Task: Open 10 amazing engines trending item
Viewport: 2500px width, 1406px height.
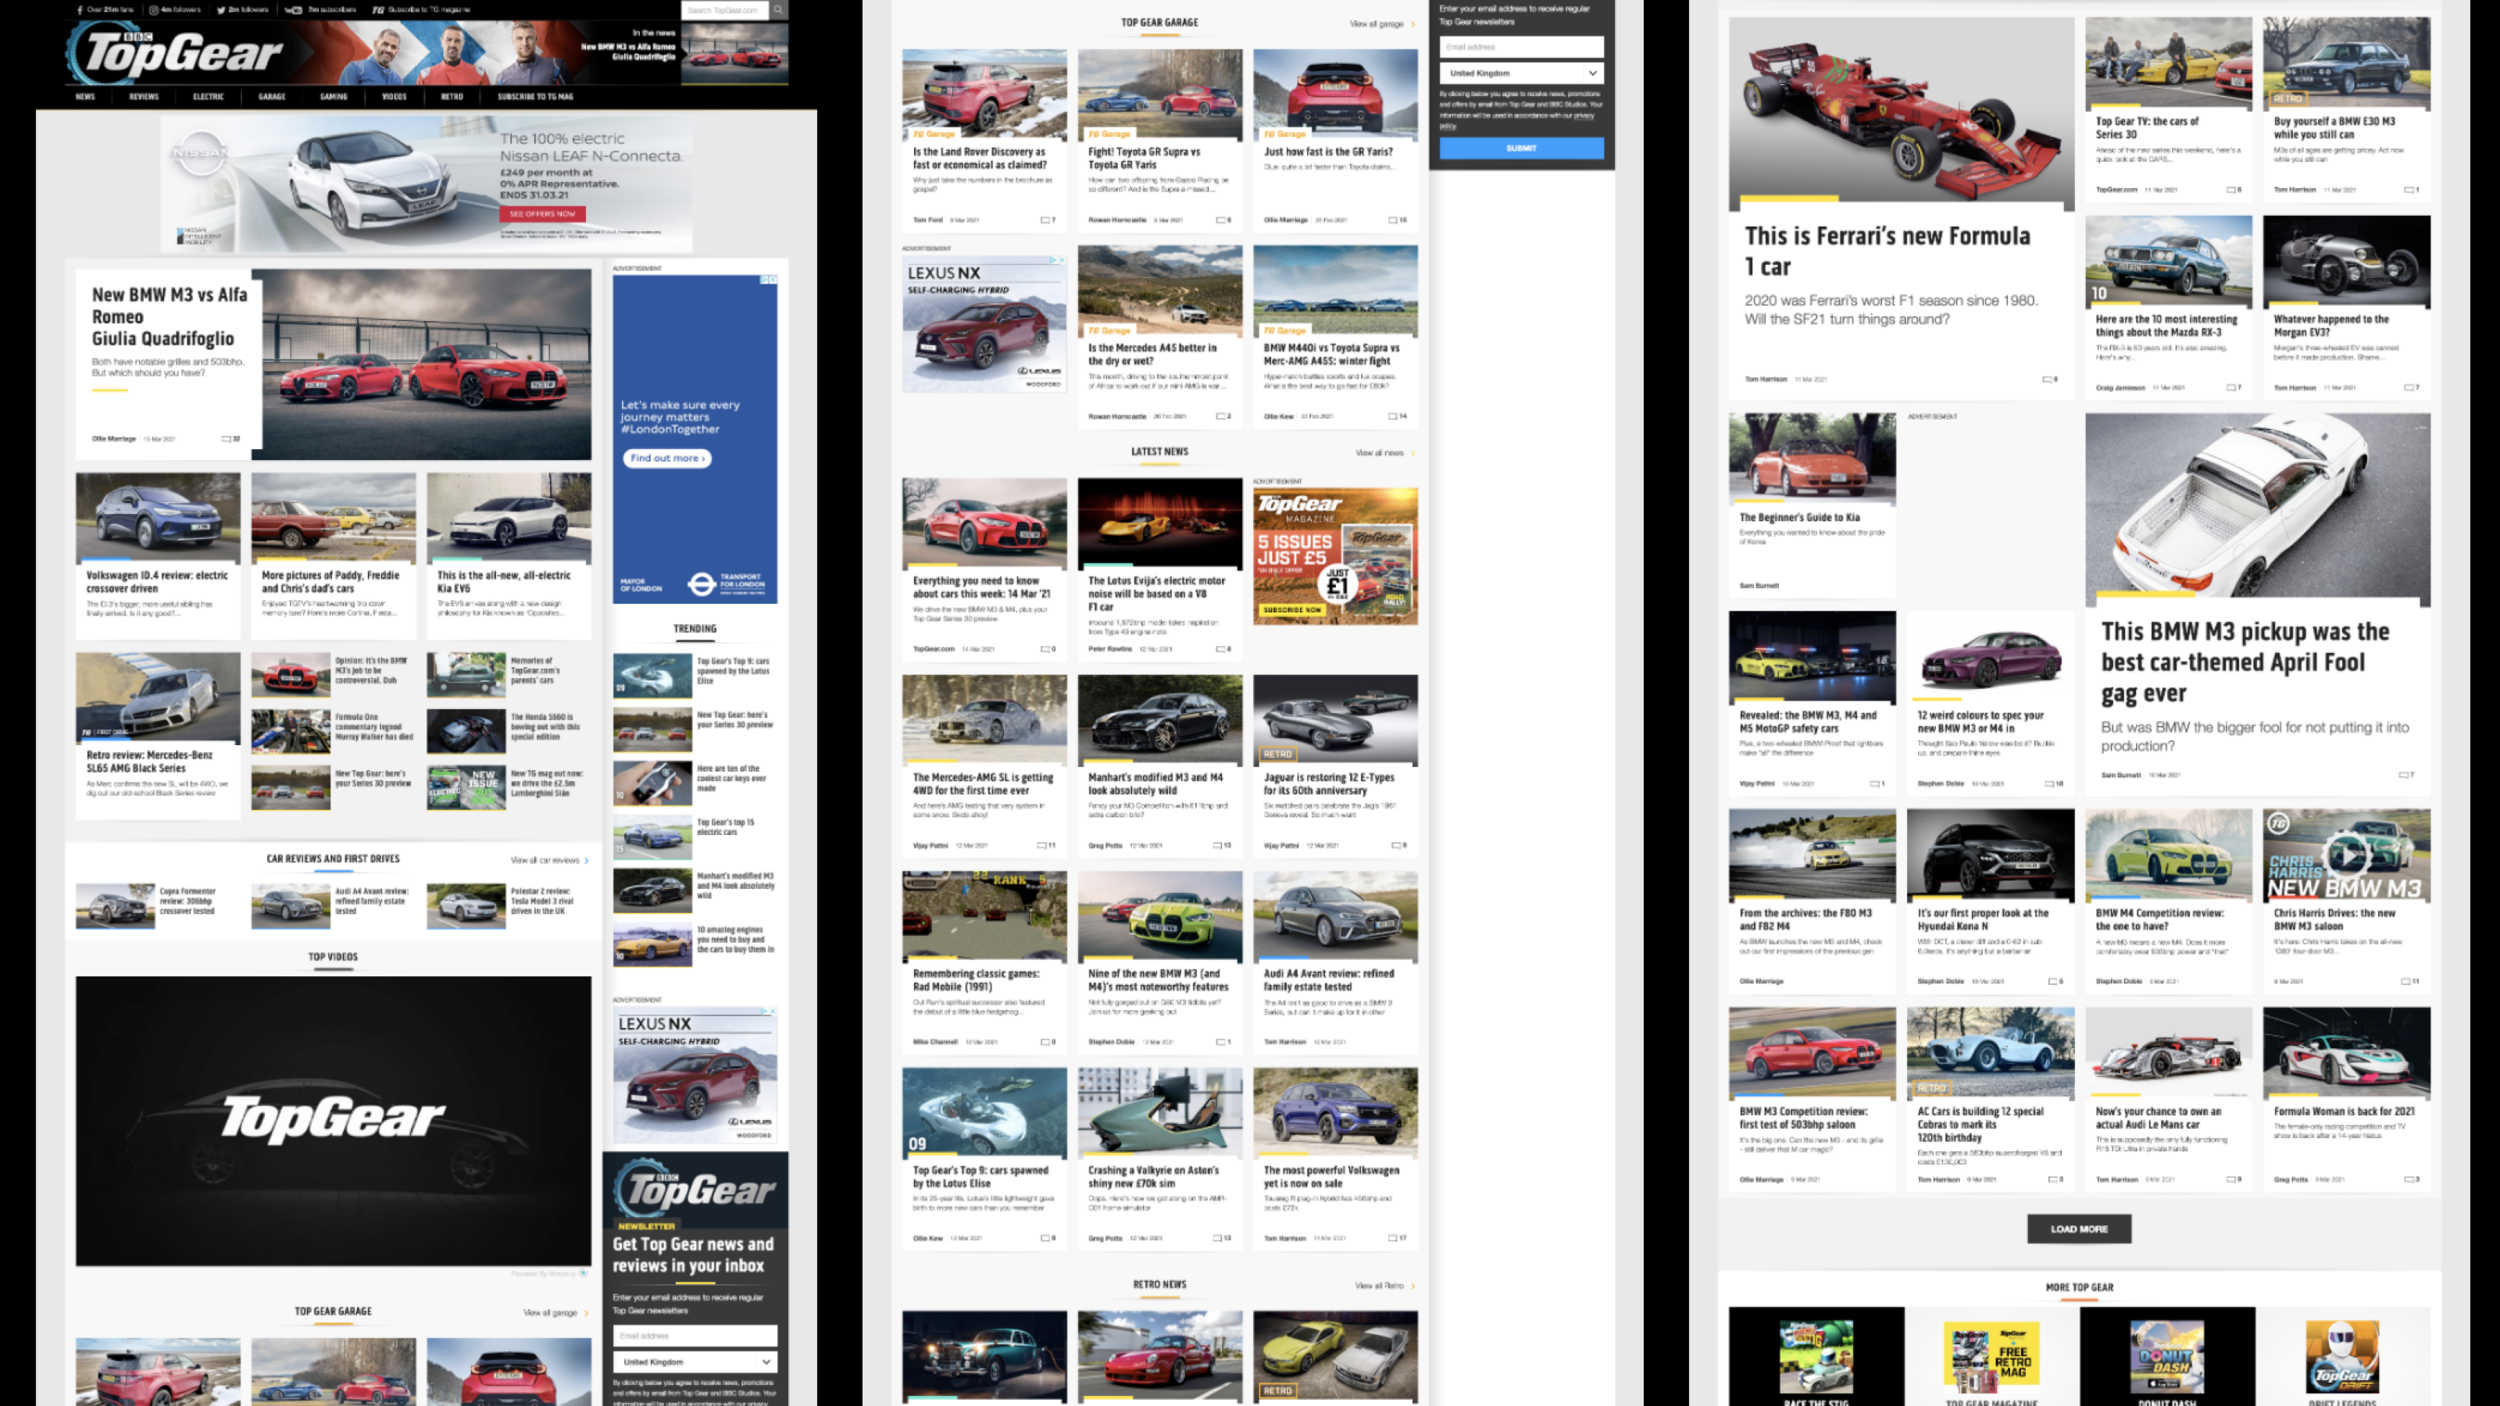Action: (735, 939)
